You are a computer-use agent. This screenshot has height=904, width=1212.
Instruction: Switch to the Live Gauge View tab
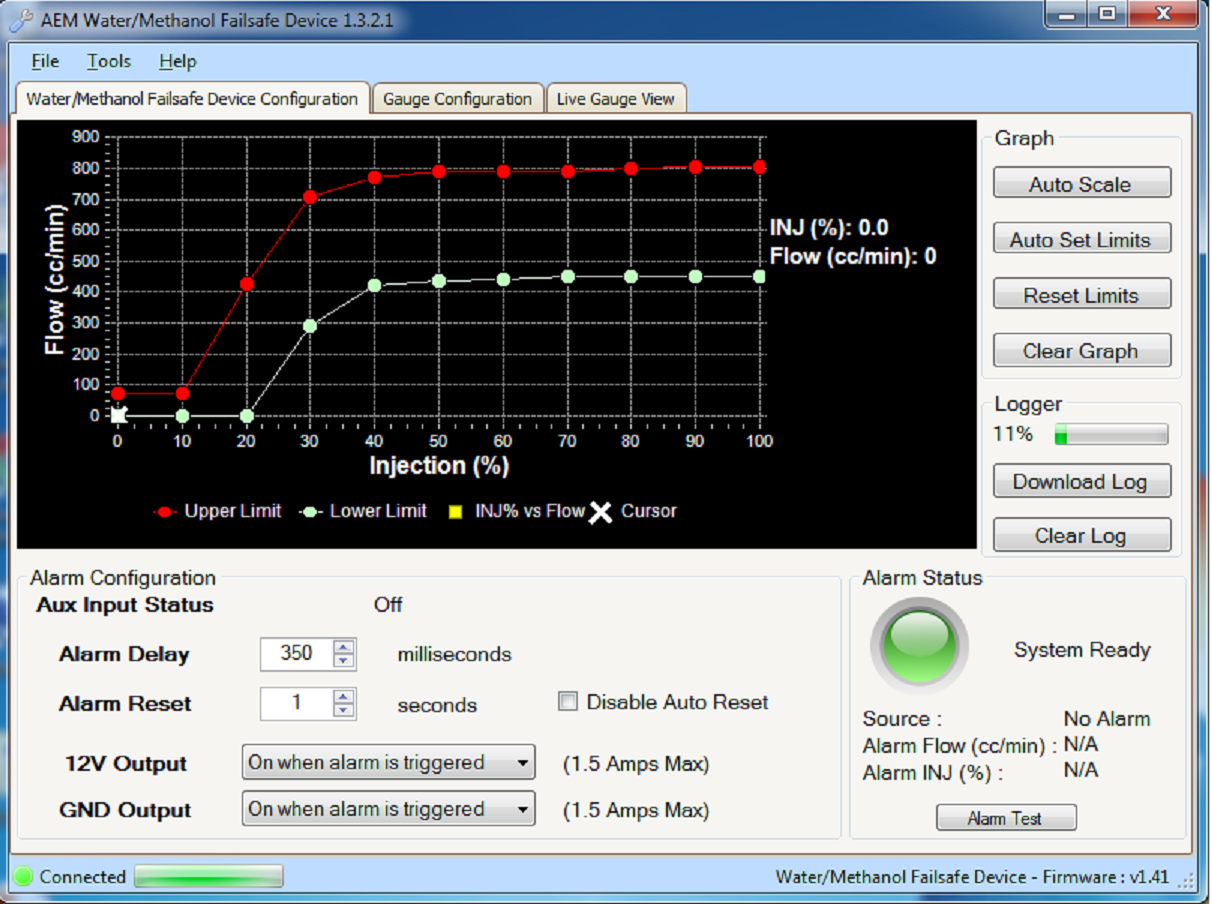(615, 99)
